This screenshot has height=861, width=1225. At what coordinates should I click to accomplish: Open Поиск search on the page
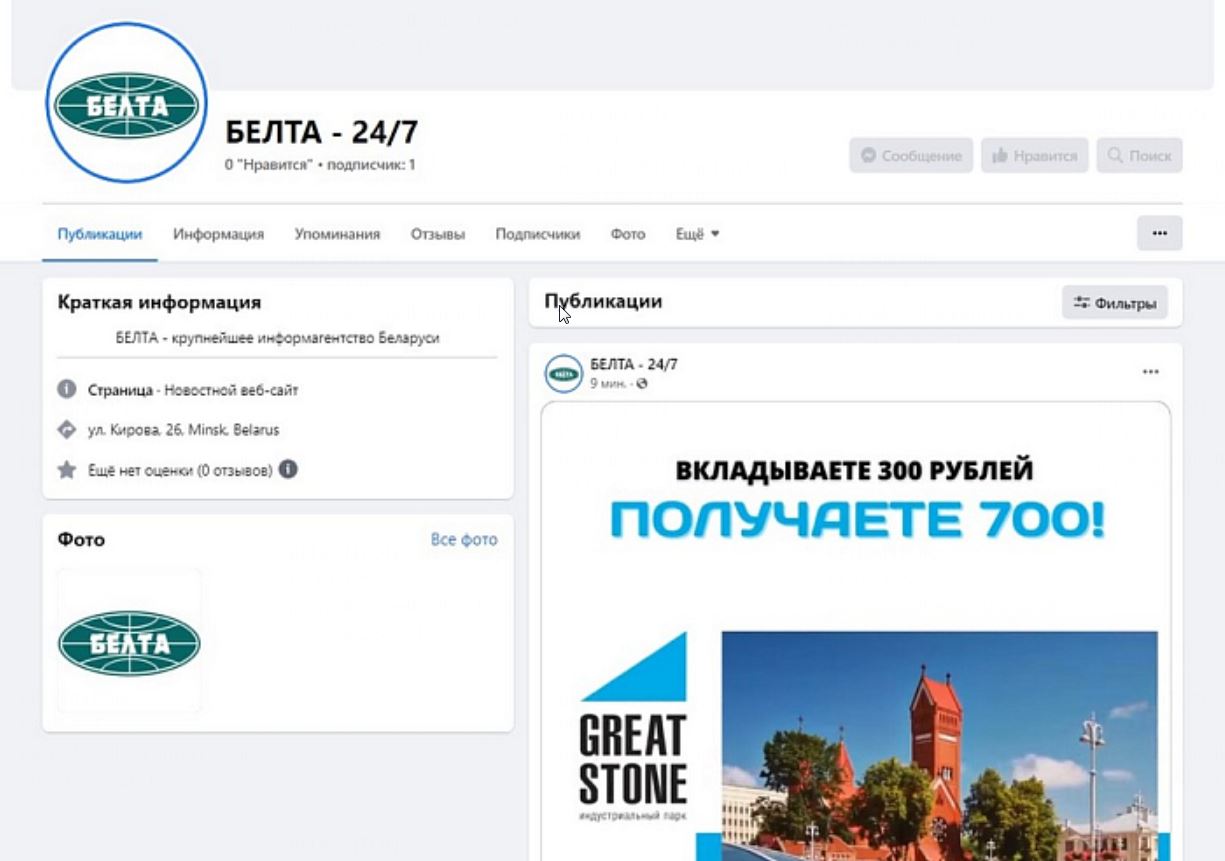click(1140, 156)
